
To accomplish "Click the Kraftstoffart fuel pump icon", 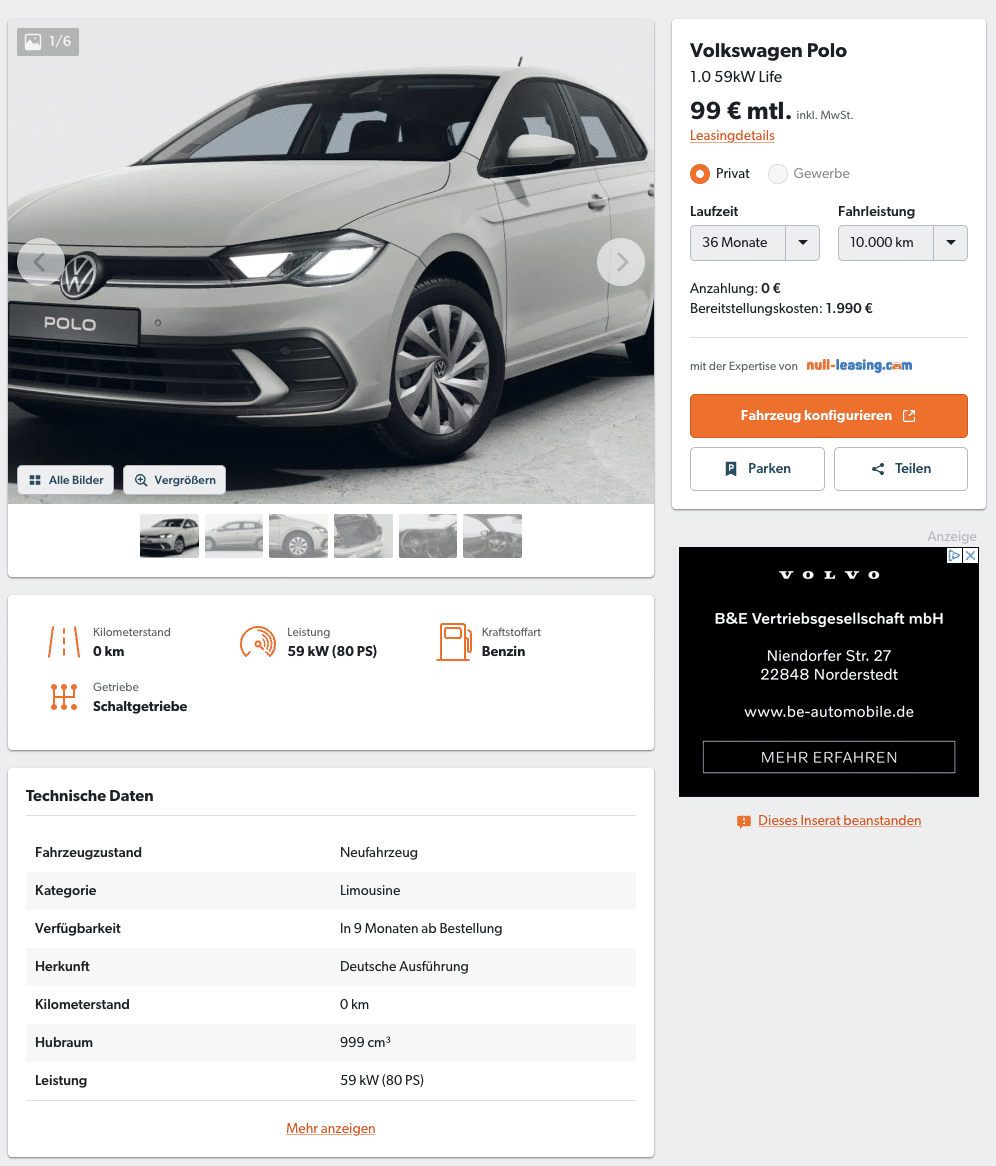I will 454,642.
